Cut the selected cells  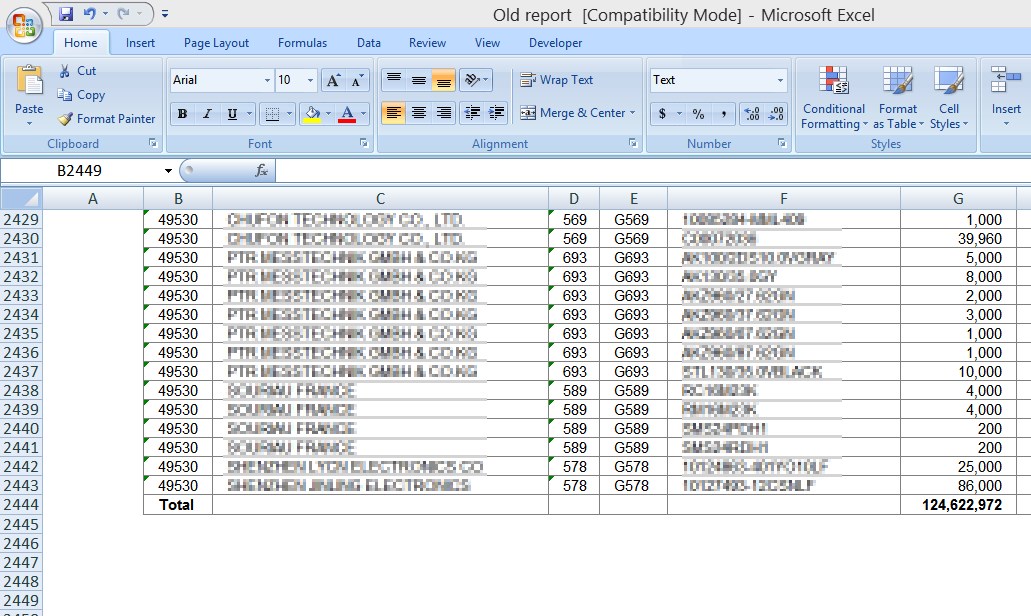[x=78, y=71]
